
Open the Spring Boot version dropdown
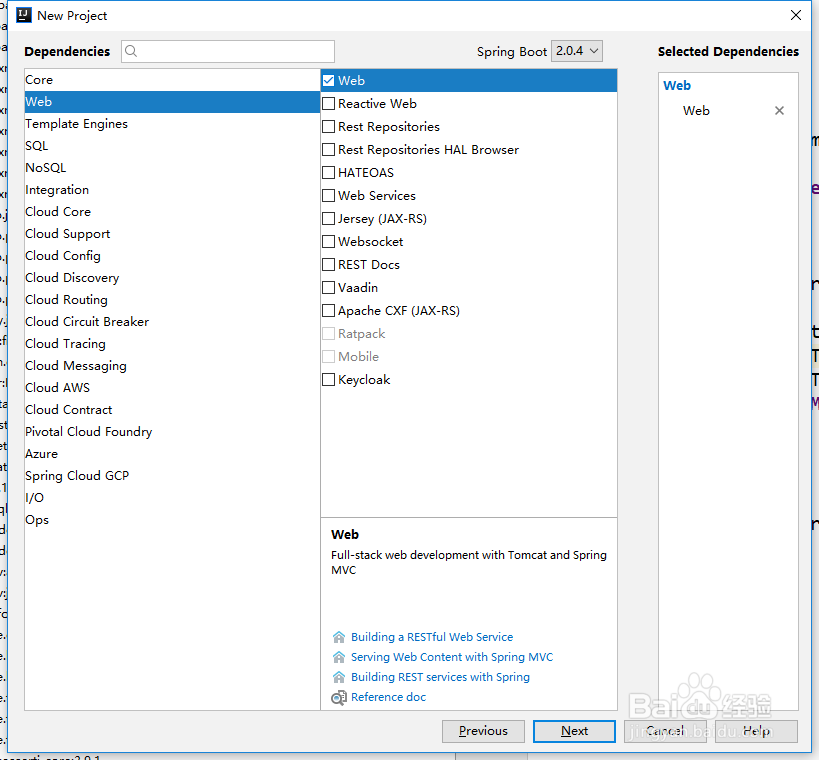pyautogui.click(x=577, y=51)
